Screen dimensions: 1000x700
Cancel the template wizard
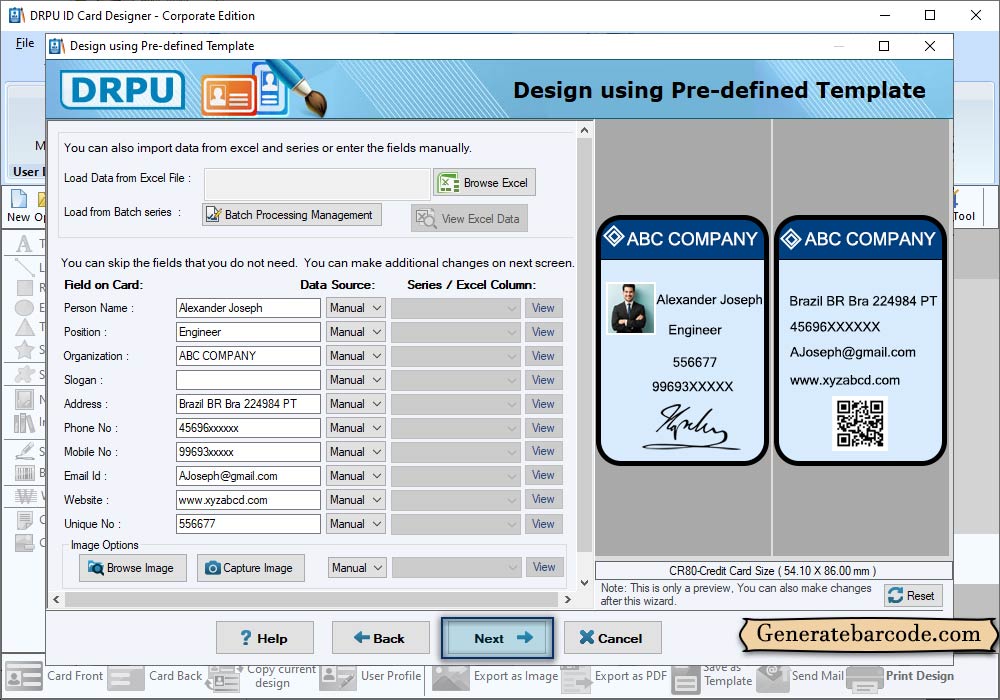tap(611, 638)
